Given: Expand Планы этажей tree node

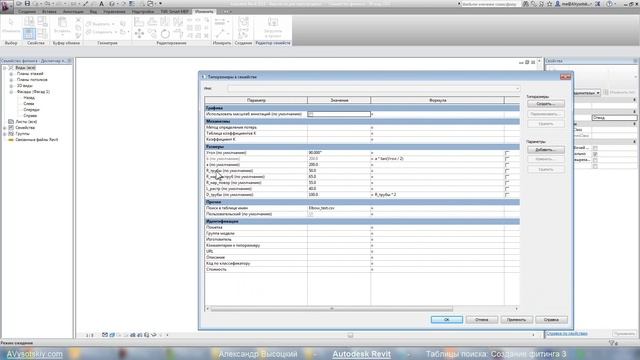Looking at the screenshot, I should click(11, 74).
